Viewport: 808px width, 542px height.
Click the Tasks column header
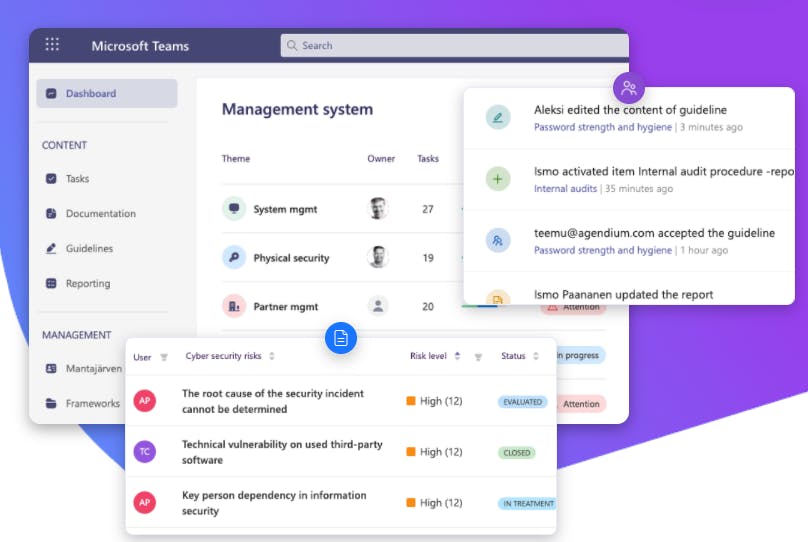coord(428,159)
